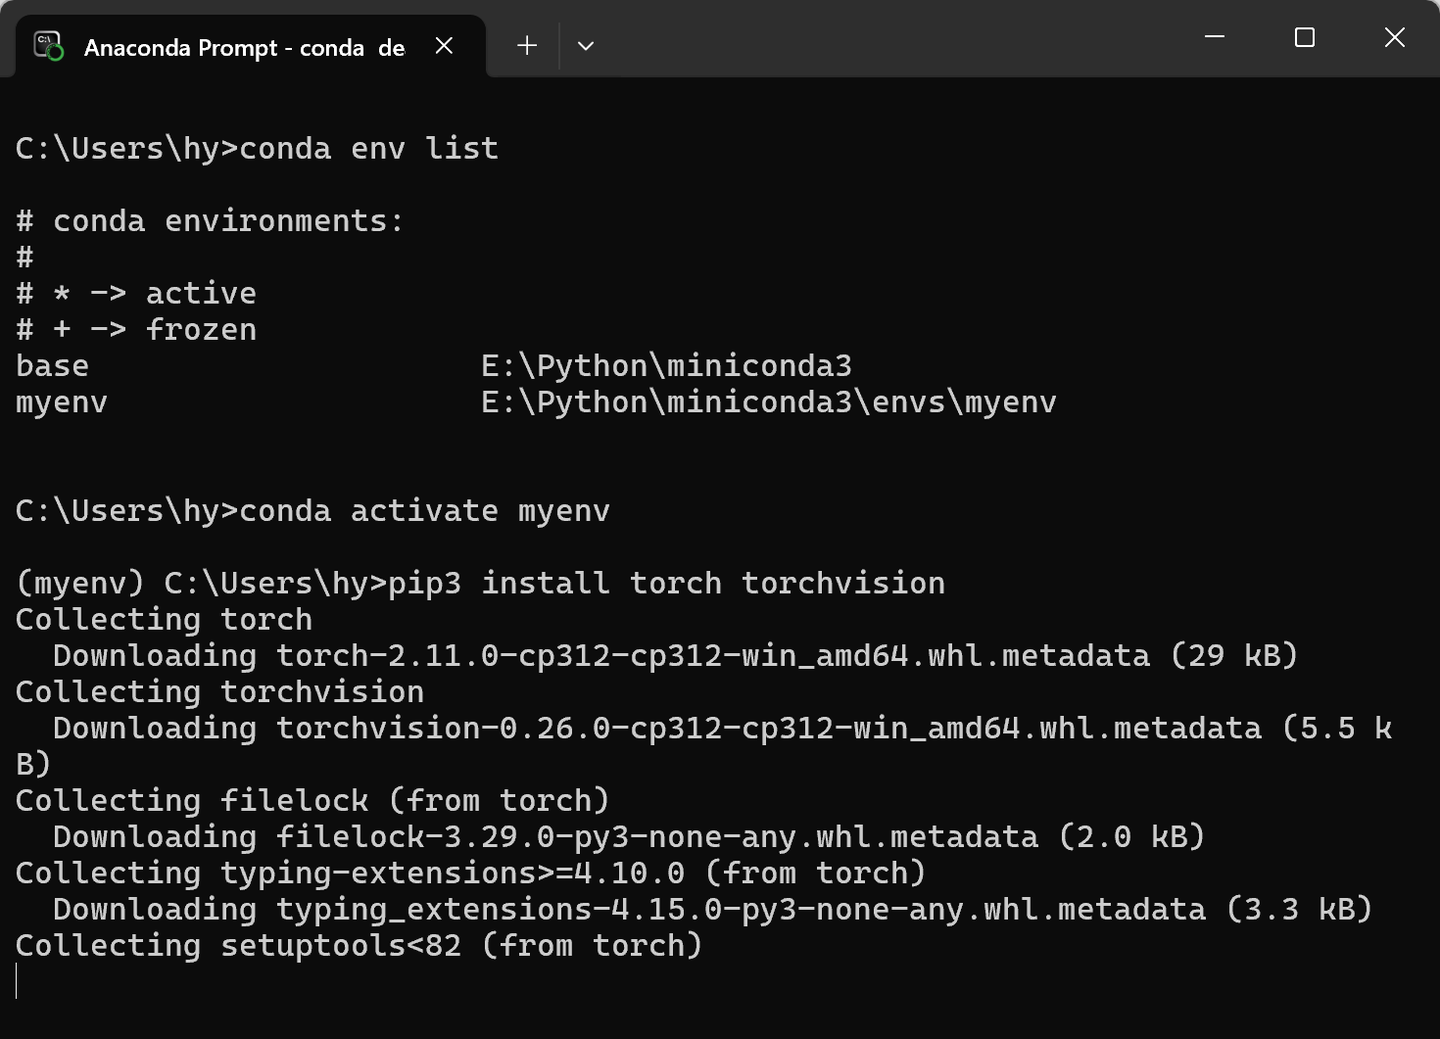Click the "conda activate myenv" command
Image resolution: width=1440 pixels, height=1039 pixels.
(425, 511)
